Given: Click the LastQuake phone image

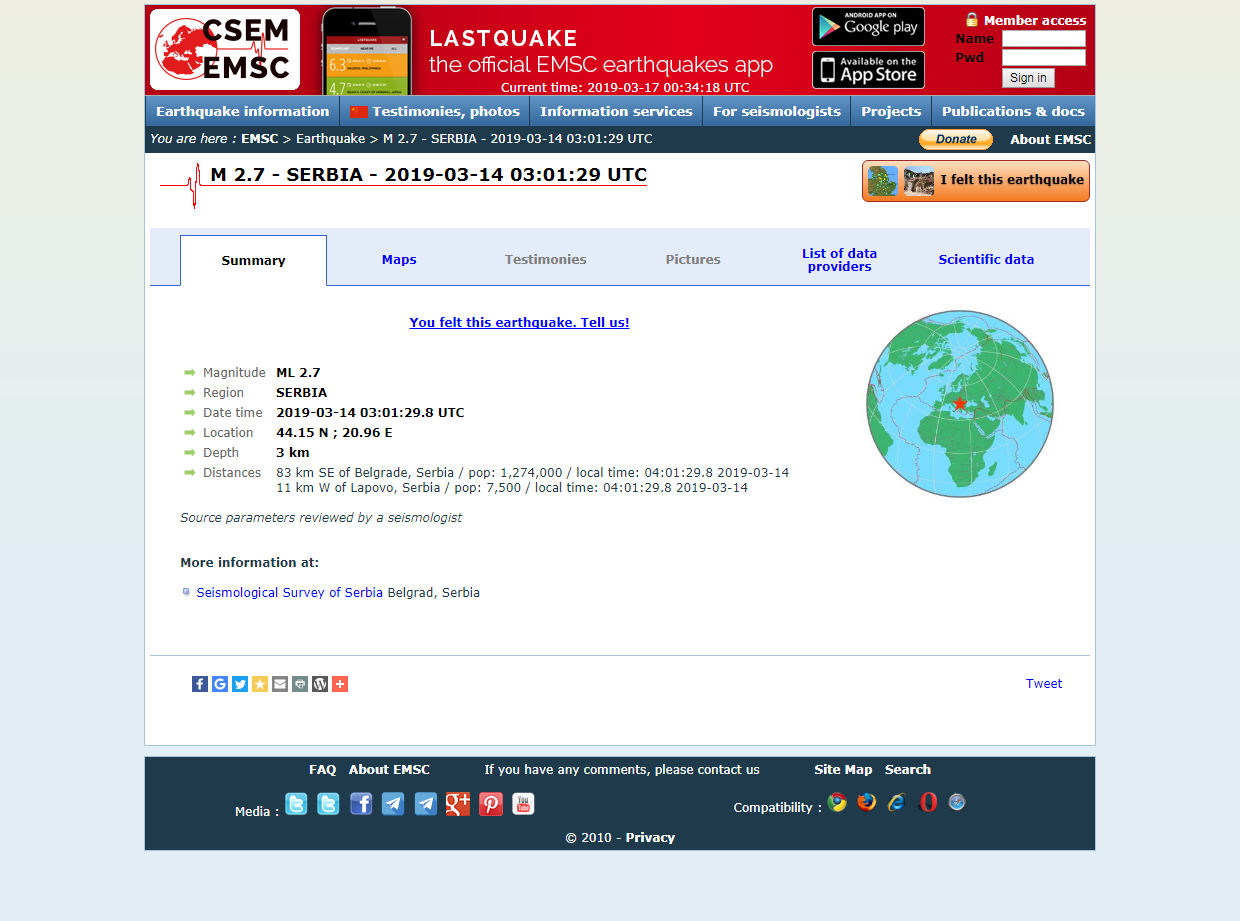Looking at the screenshot, I should [366, 52].
